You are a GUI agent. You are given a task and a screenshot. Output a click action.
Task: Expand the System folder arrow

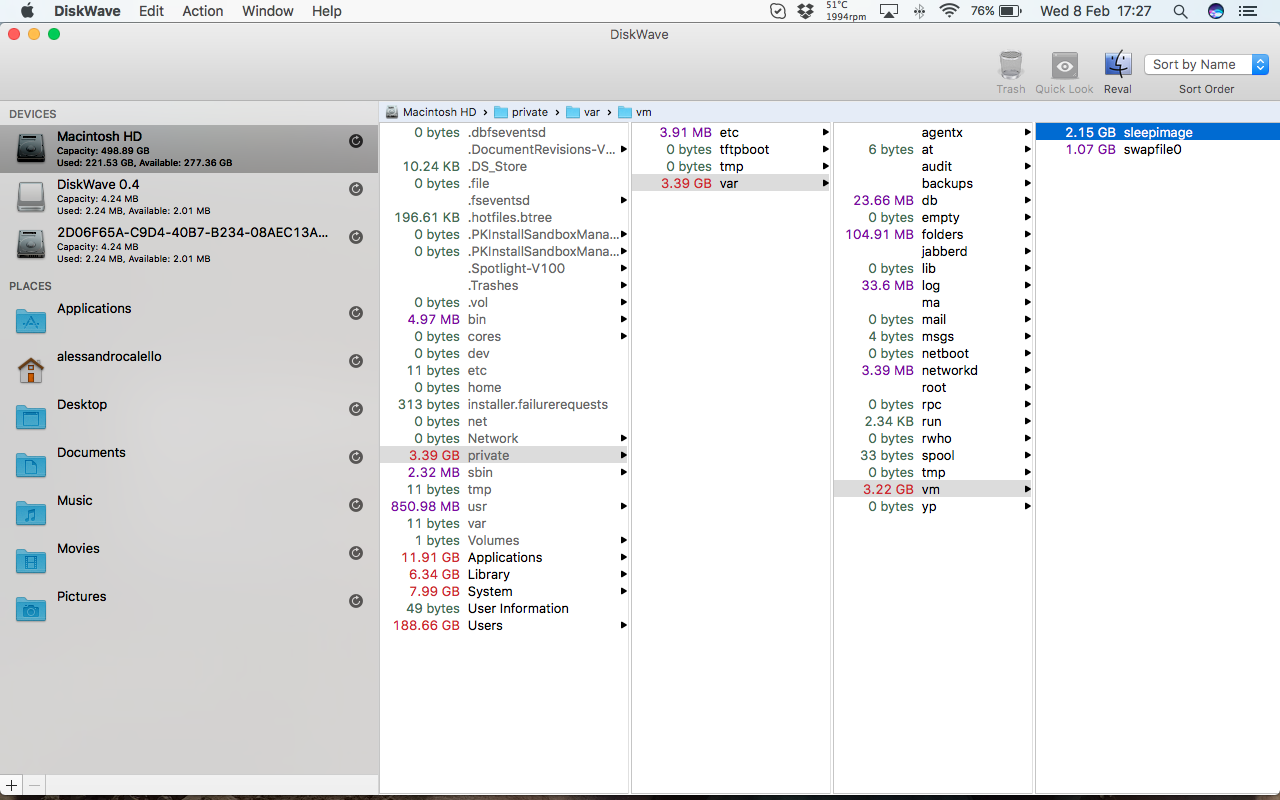click(623, 592)
